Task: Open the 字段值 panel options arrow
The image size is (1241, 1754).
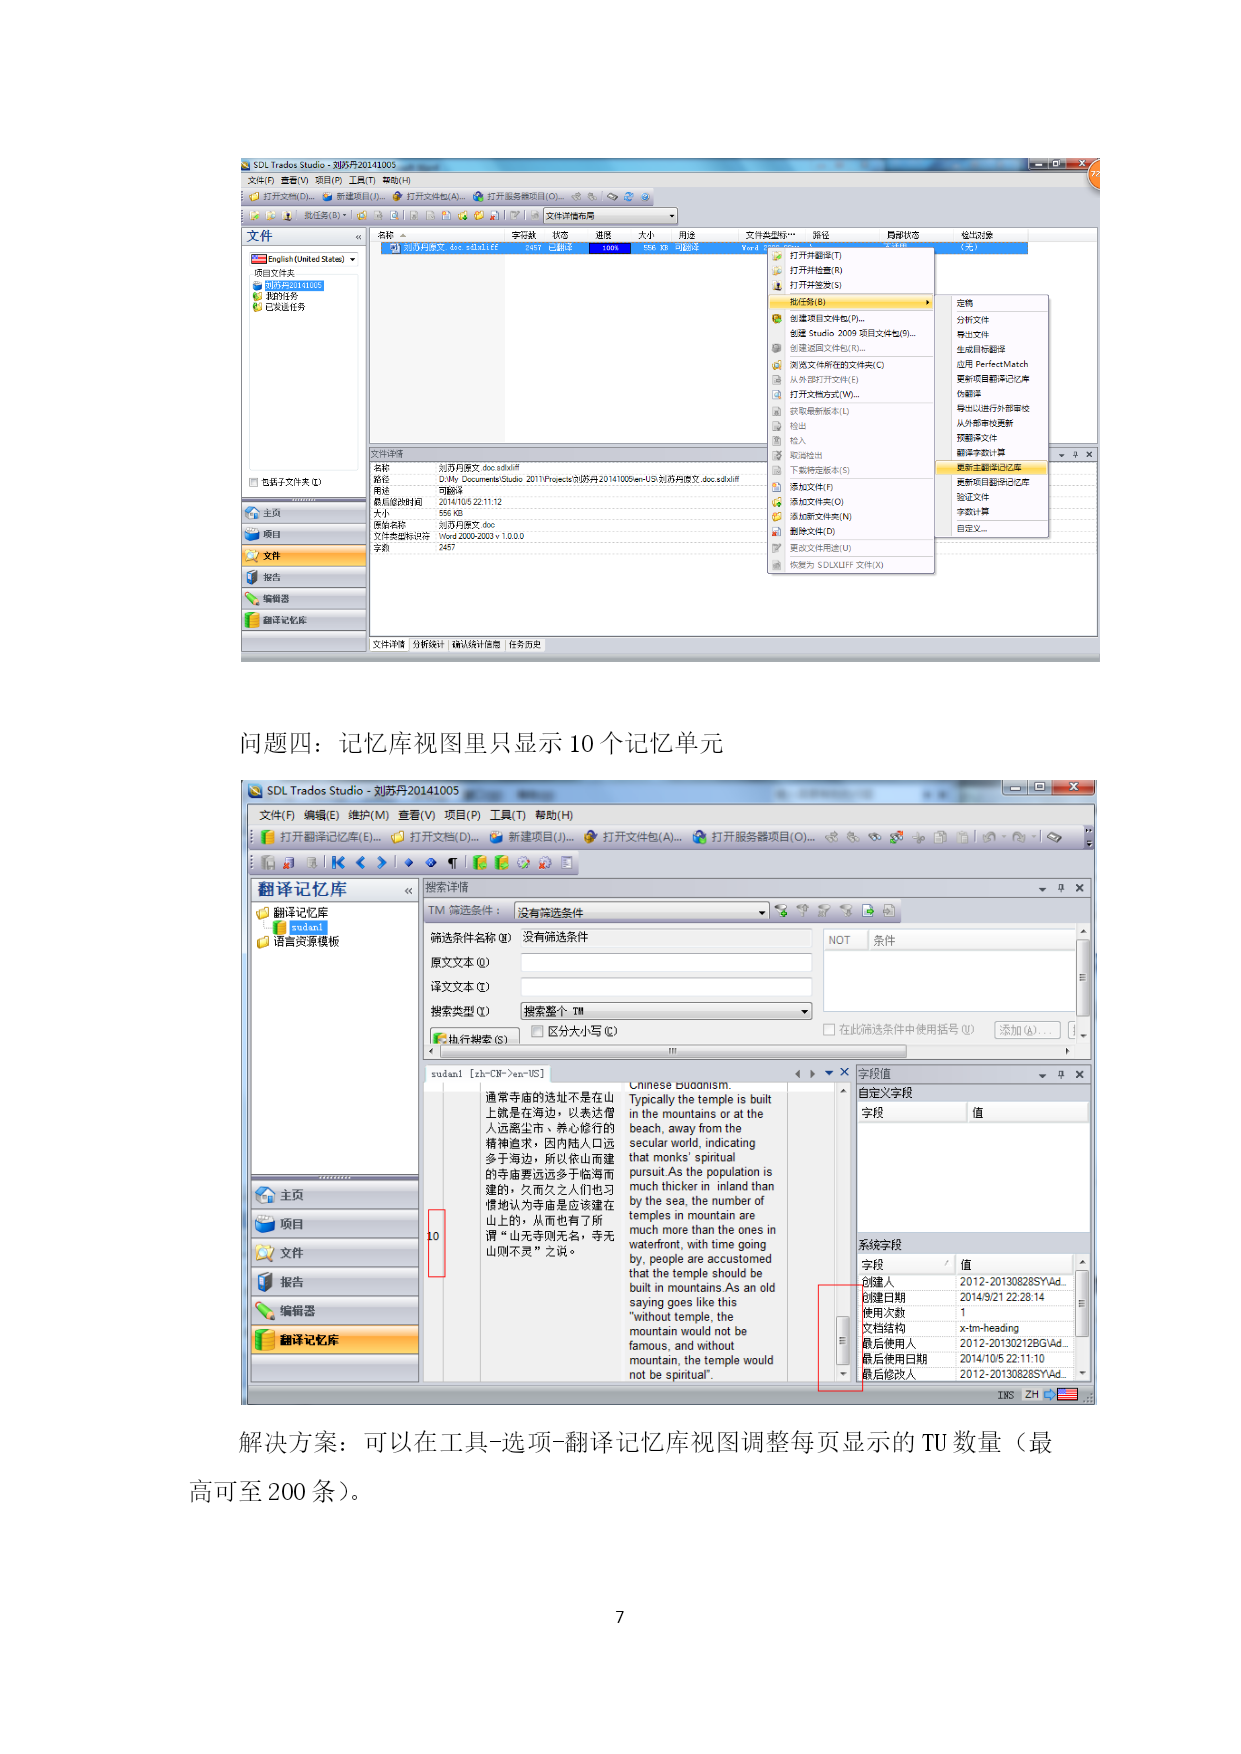Action: coord(1042,1075)
